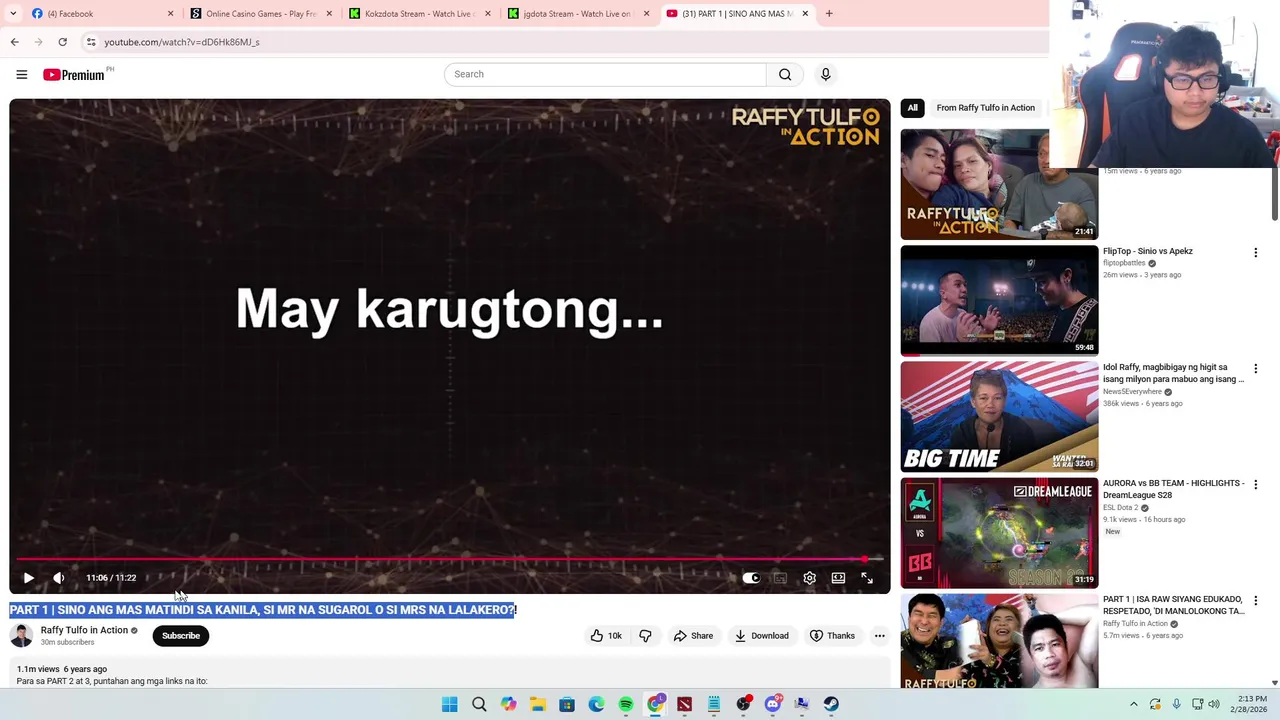Switch to the Kokzdota Stream tab
This screenshot has width=1280, height=720.
(x=418, y=14)
